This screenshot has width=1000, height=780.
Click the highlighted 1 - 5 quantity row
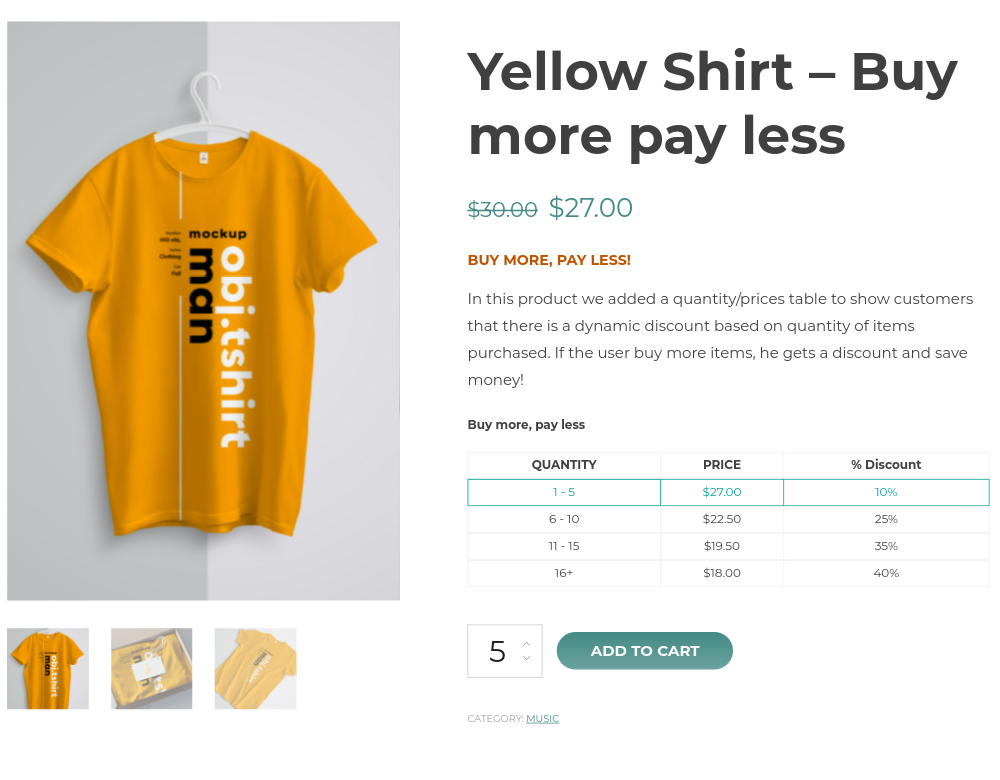(564, 492)
